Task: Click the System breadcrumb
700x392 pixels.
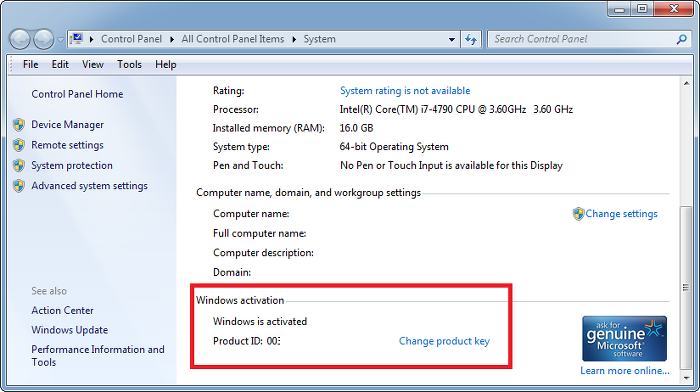Action: 320,39
